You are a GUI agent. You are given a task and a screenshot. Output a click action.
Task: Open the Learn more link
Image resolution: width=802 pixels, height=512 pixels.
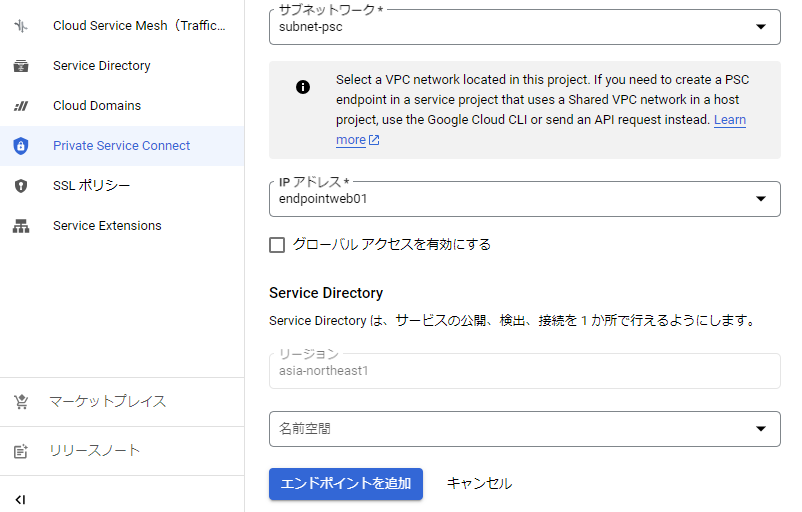click(x=729, y=120)
